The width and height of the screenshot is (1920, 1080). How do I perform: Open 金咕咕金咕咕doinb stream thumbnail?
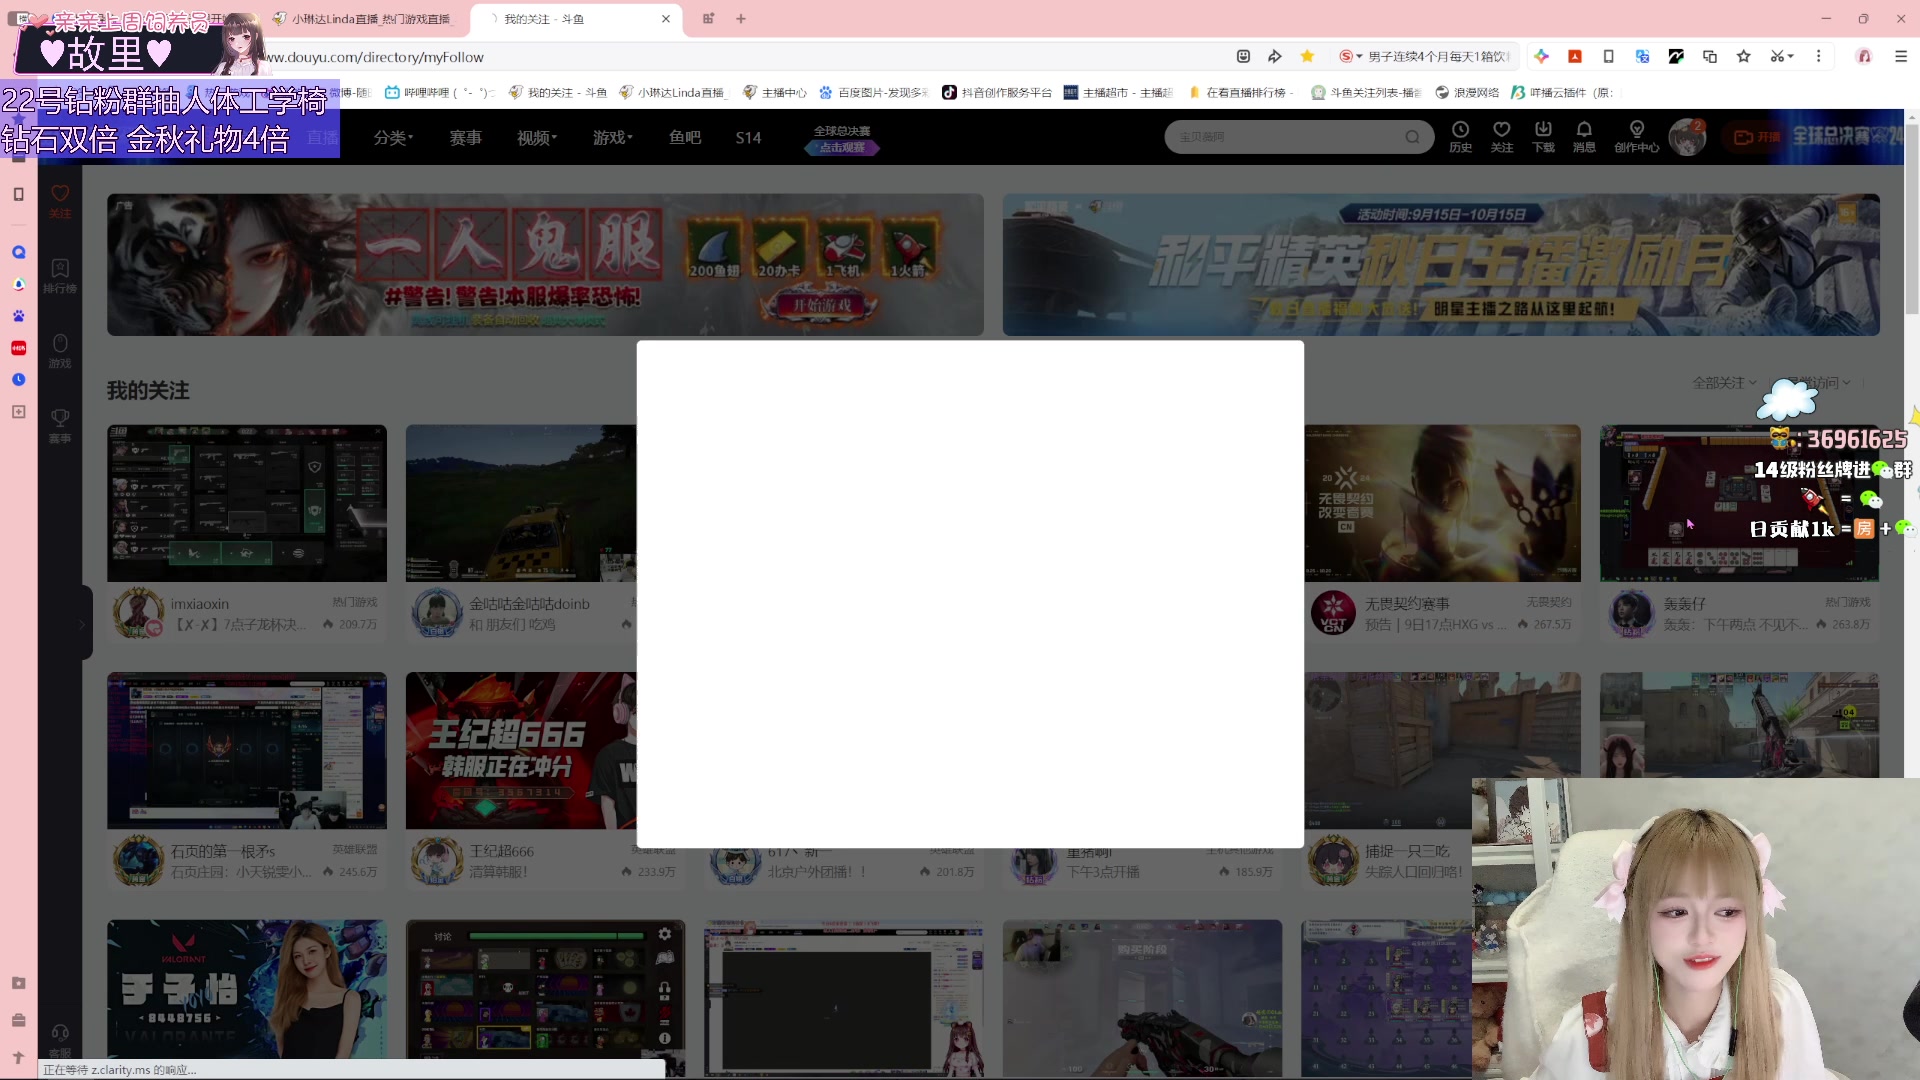[521, 503]
